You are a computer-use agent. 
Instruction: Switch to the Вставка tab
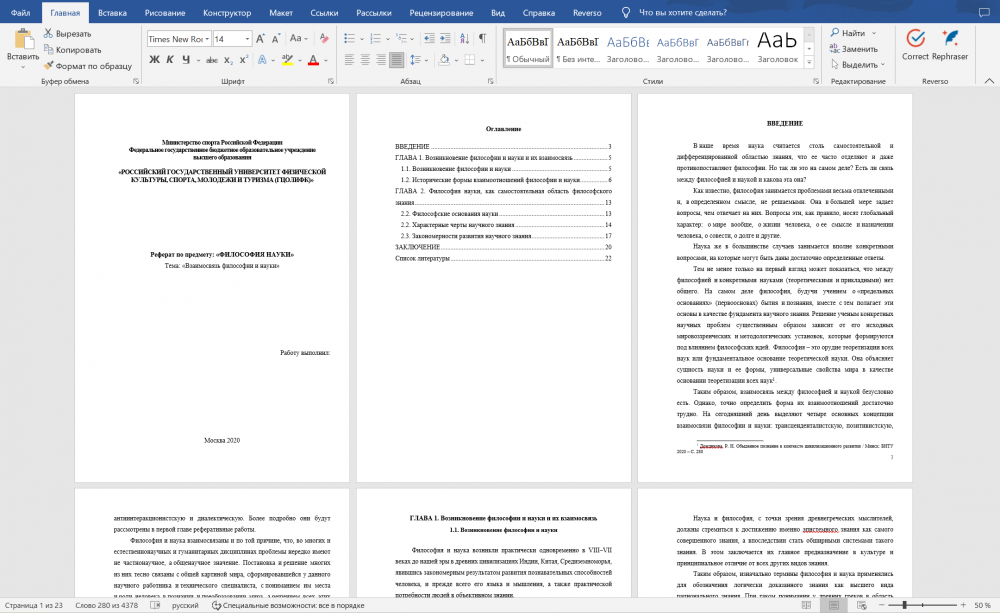tap(112, 12)
